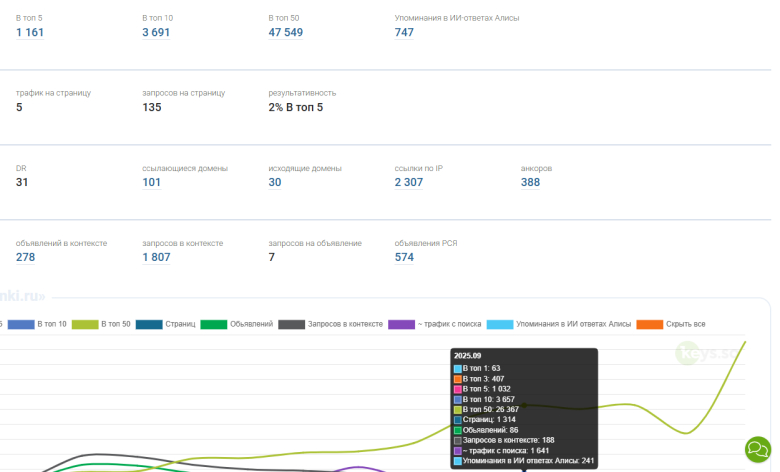The image size is (780, 472).
Task: Open links by IP count 2 307
Action: (409, 183)
